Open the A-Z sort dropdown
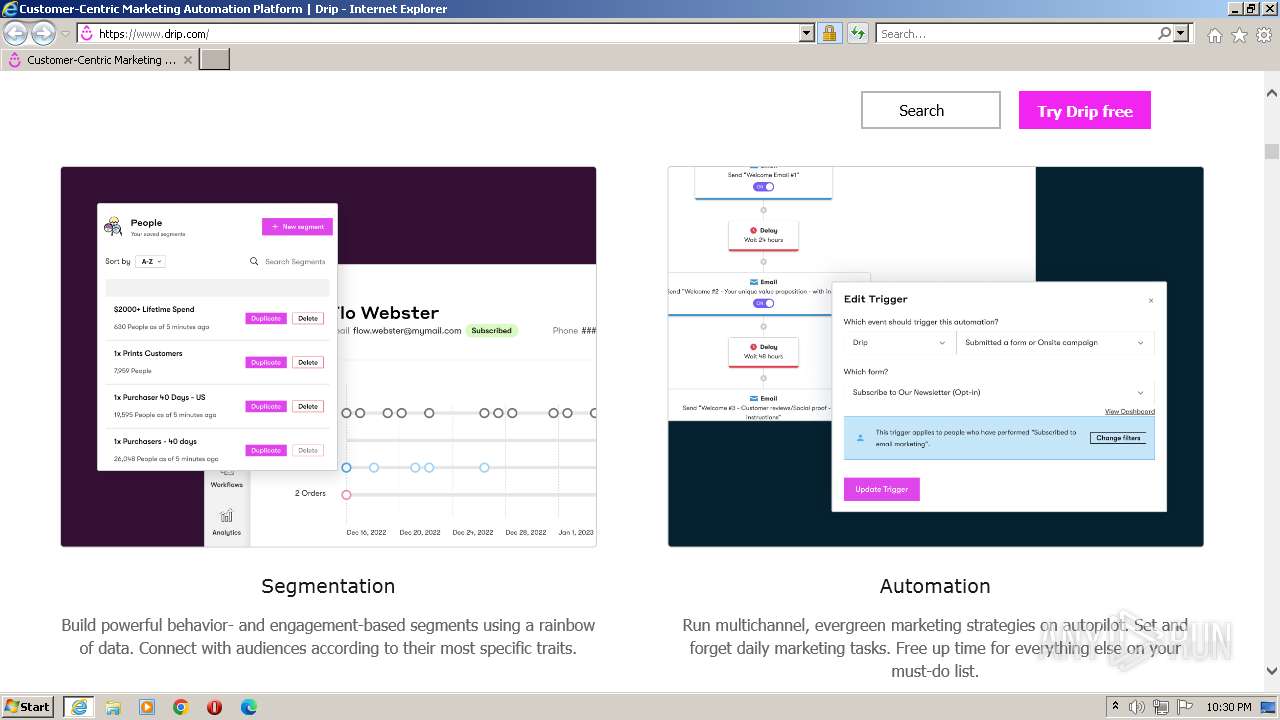This screenshot has height=720, width=1280. point(150,261)
